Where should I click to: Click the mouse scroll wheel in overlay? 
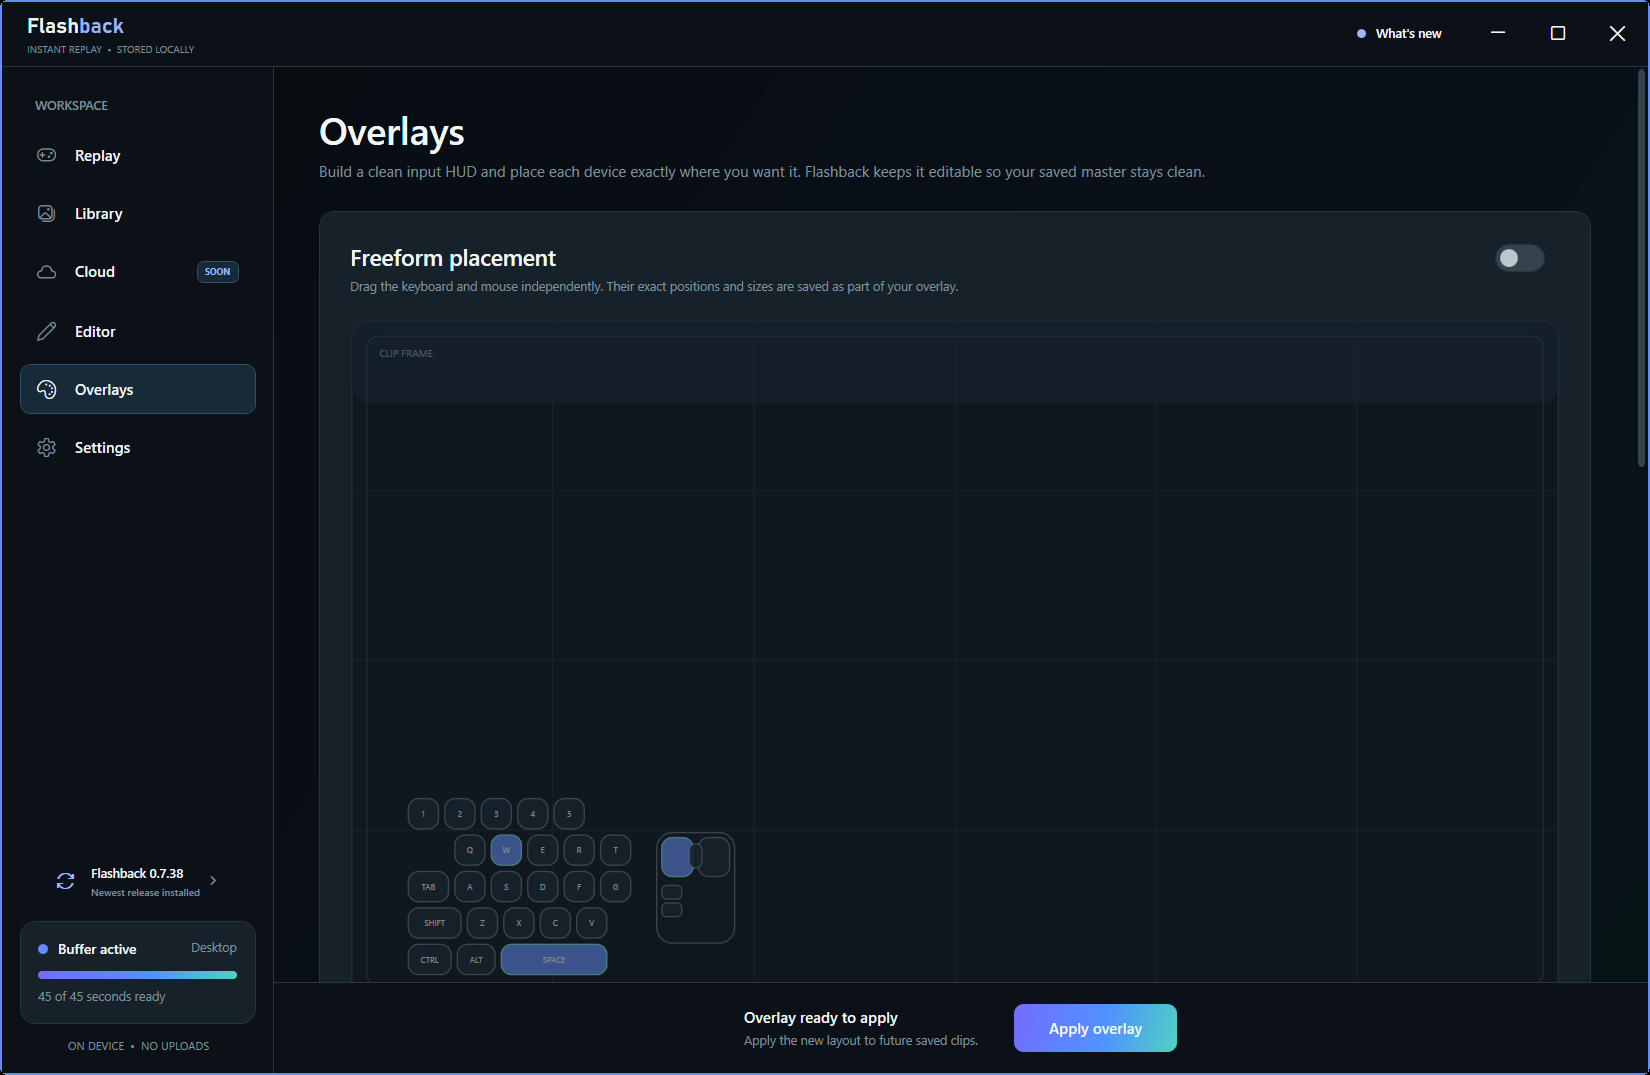696,856
